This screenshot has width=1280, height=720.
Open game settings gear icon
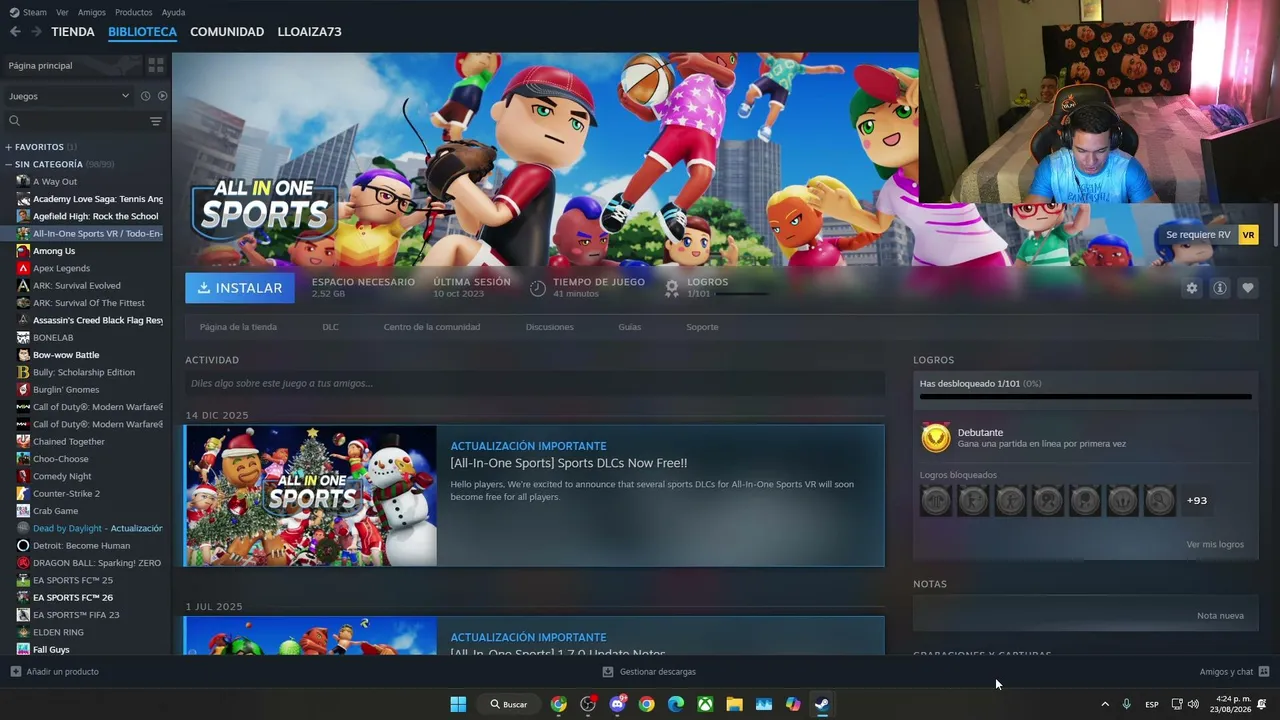(1191, 288)
